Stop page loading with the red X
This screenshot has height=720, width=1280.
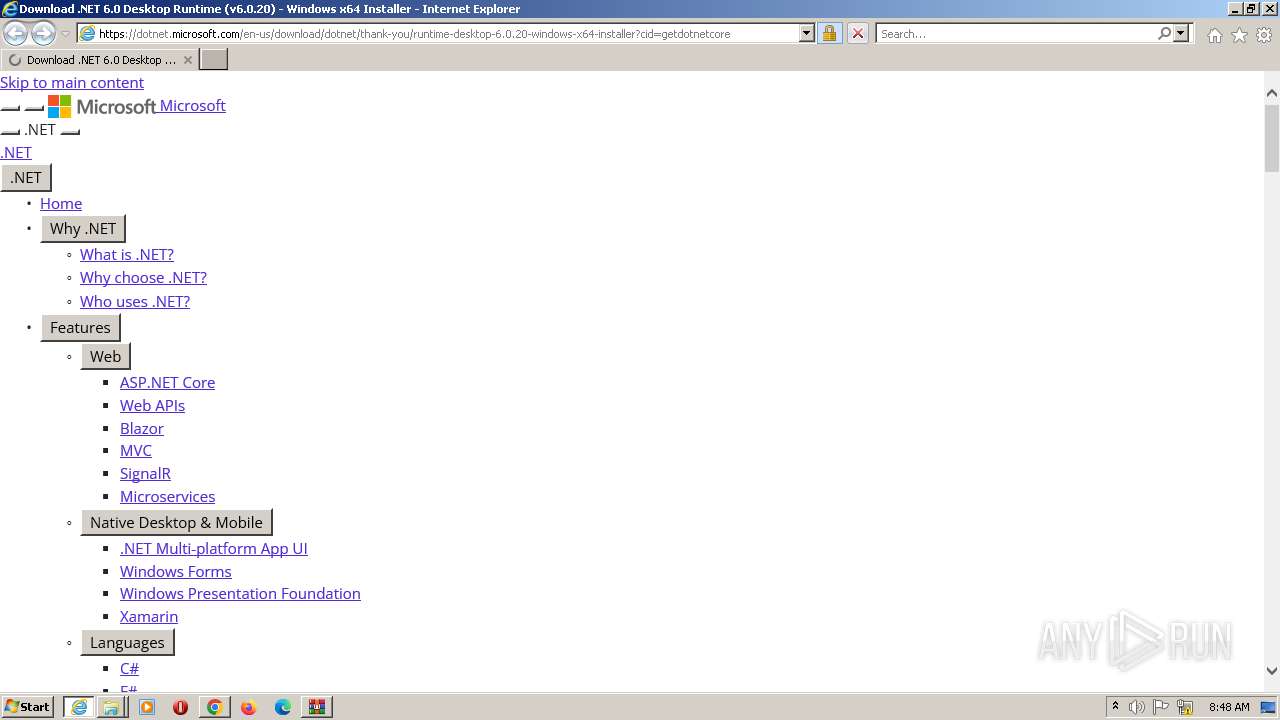[x=857, y=33]
